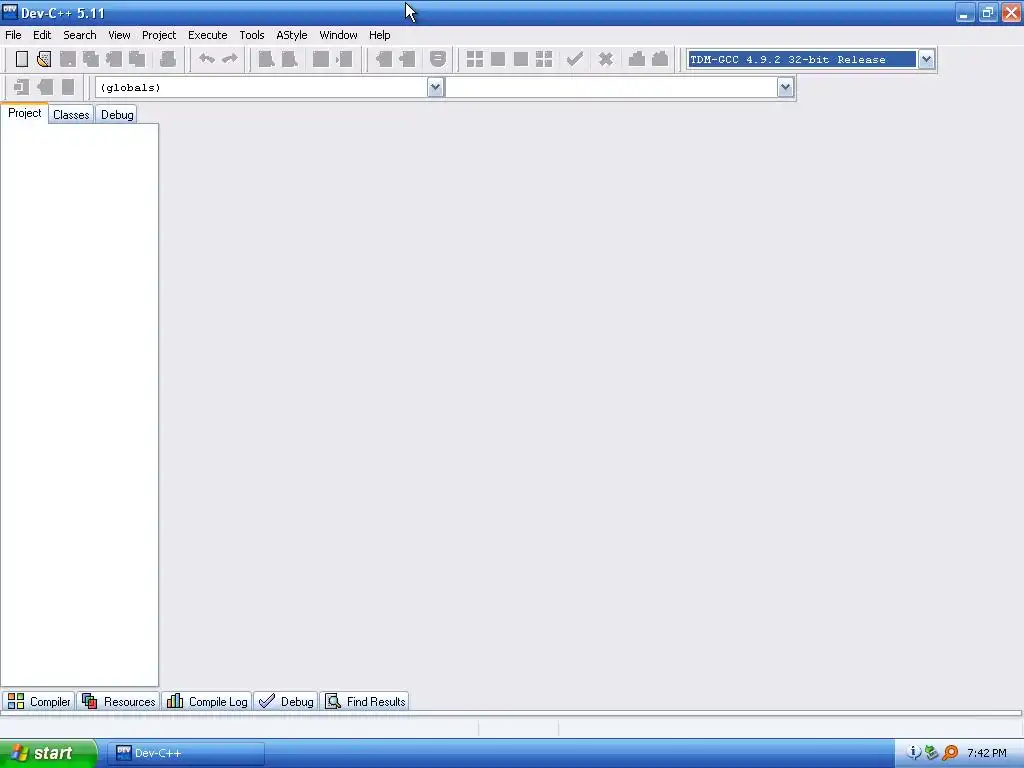The width and height of the screenshot is (1024, 768).
Task: Open the View menu
Action: click(x=119, y=35)
